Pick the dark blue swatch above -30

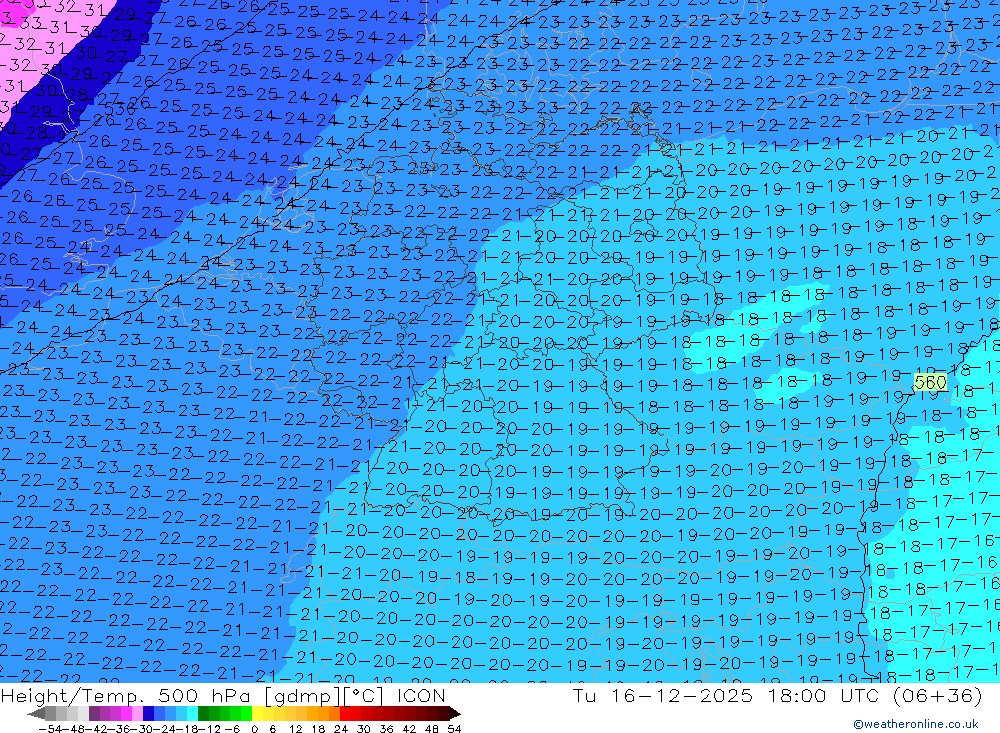coord(148,714)
